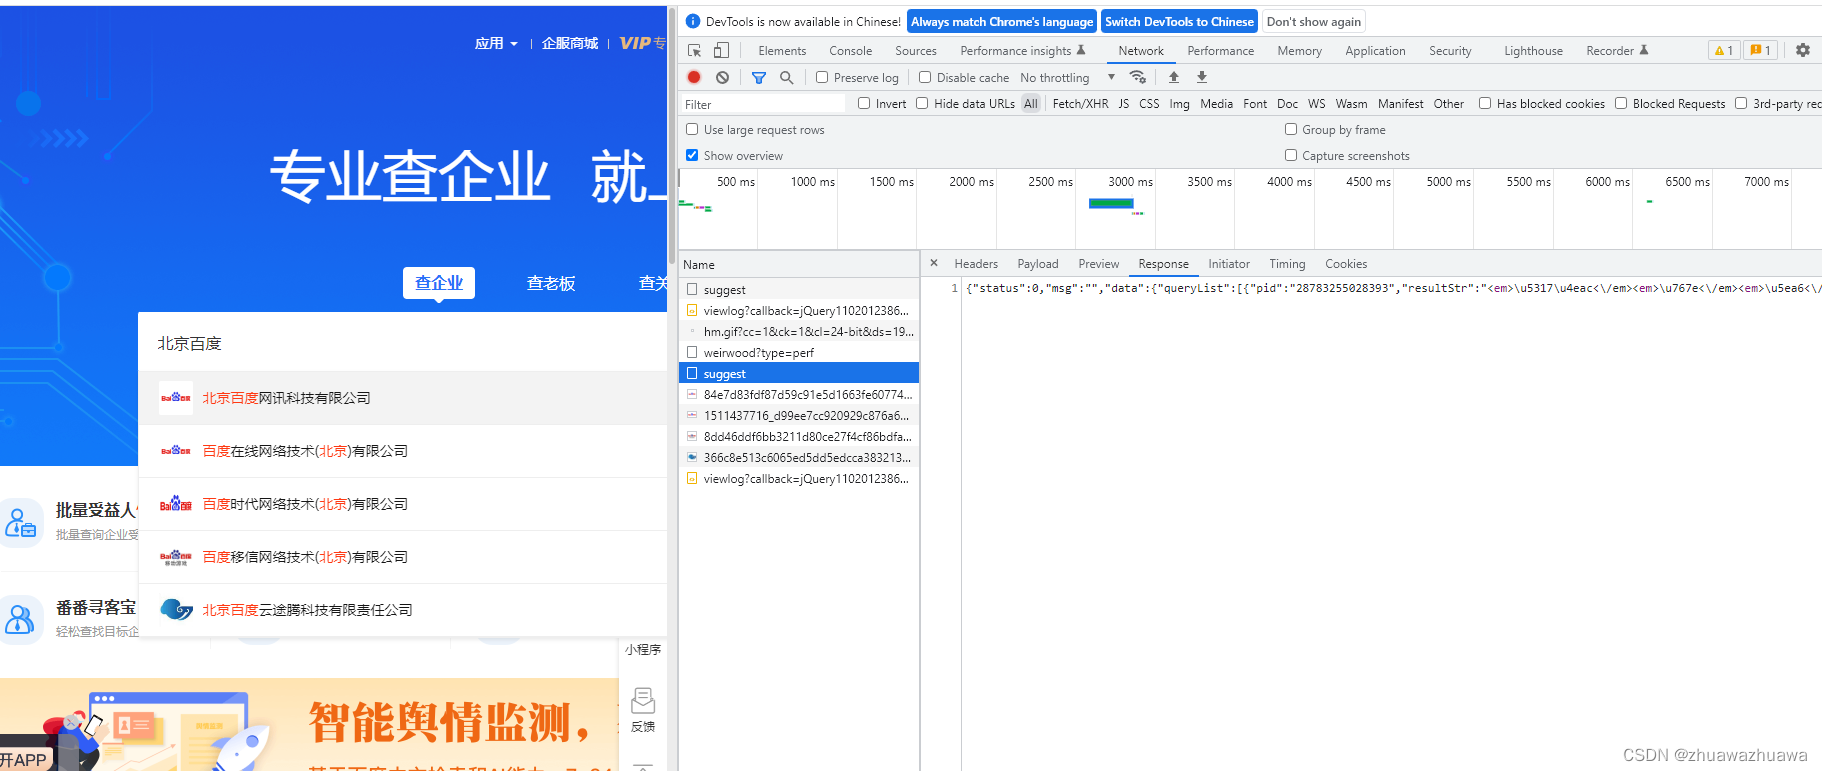Expand the 应用 dropdown menu
Screen dimensions: 1822x771
(496, 43)
